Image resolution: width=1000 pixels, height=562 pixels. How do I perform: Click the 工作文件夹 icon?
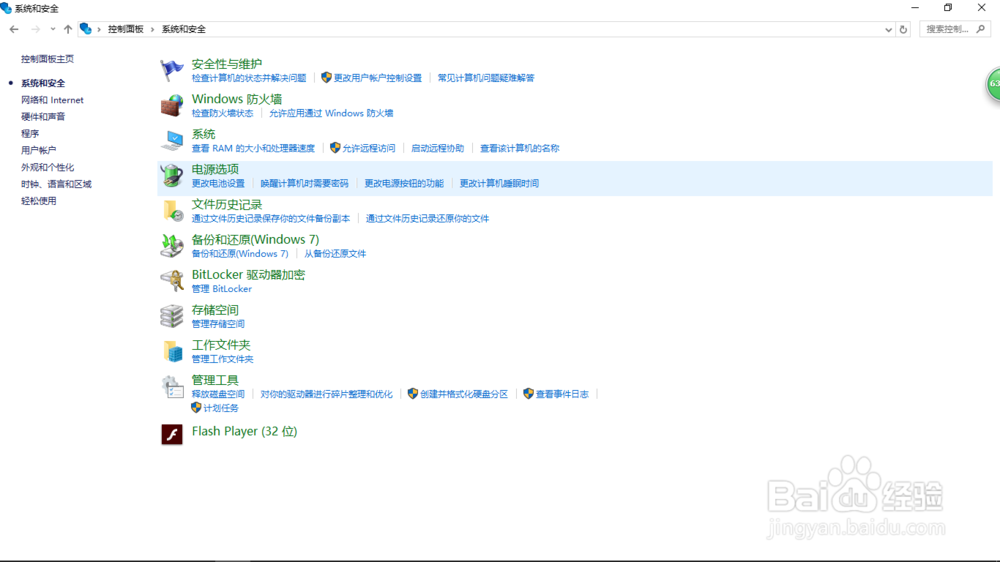click(x=172, y=351)
